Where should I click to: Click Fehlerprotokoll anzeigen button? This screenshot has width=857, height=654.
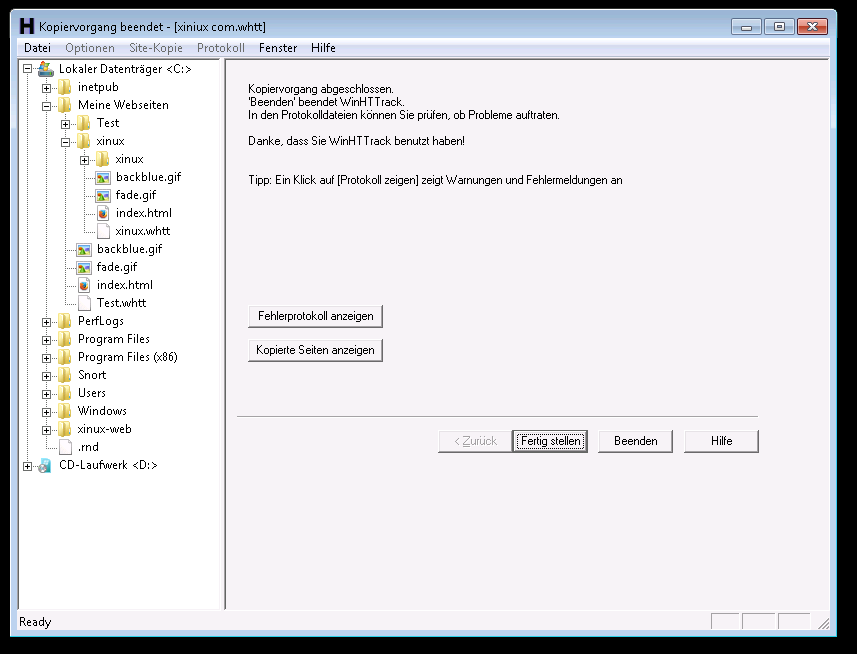pyautogui.click(x=315, y=316)
